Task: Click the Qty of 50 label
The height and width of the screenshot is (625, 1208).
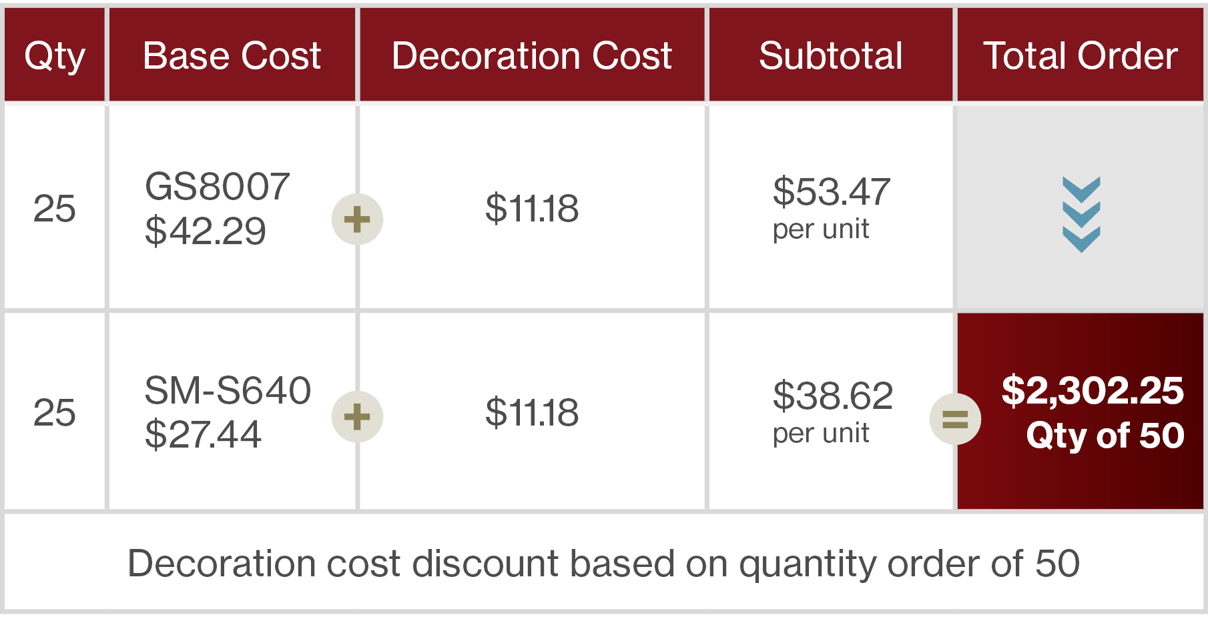Action: 1105,435
